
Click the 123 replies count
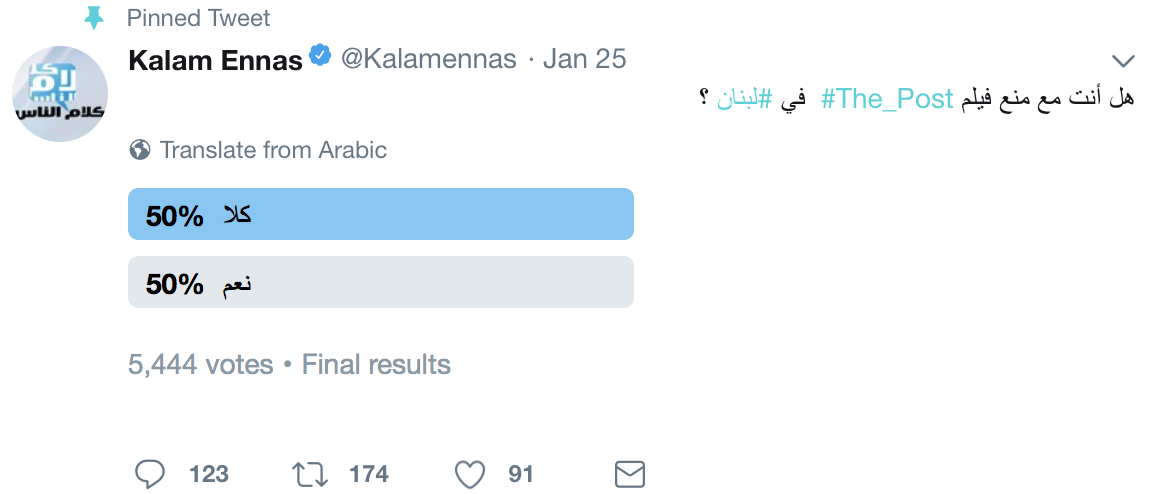click(208, 473)
